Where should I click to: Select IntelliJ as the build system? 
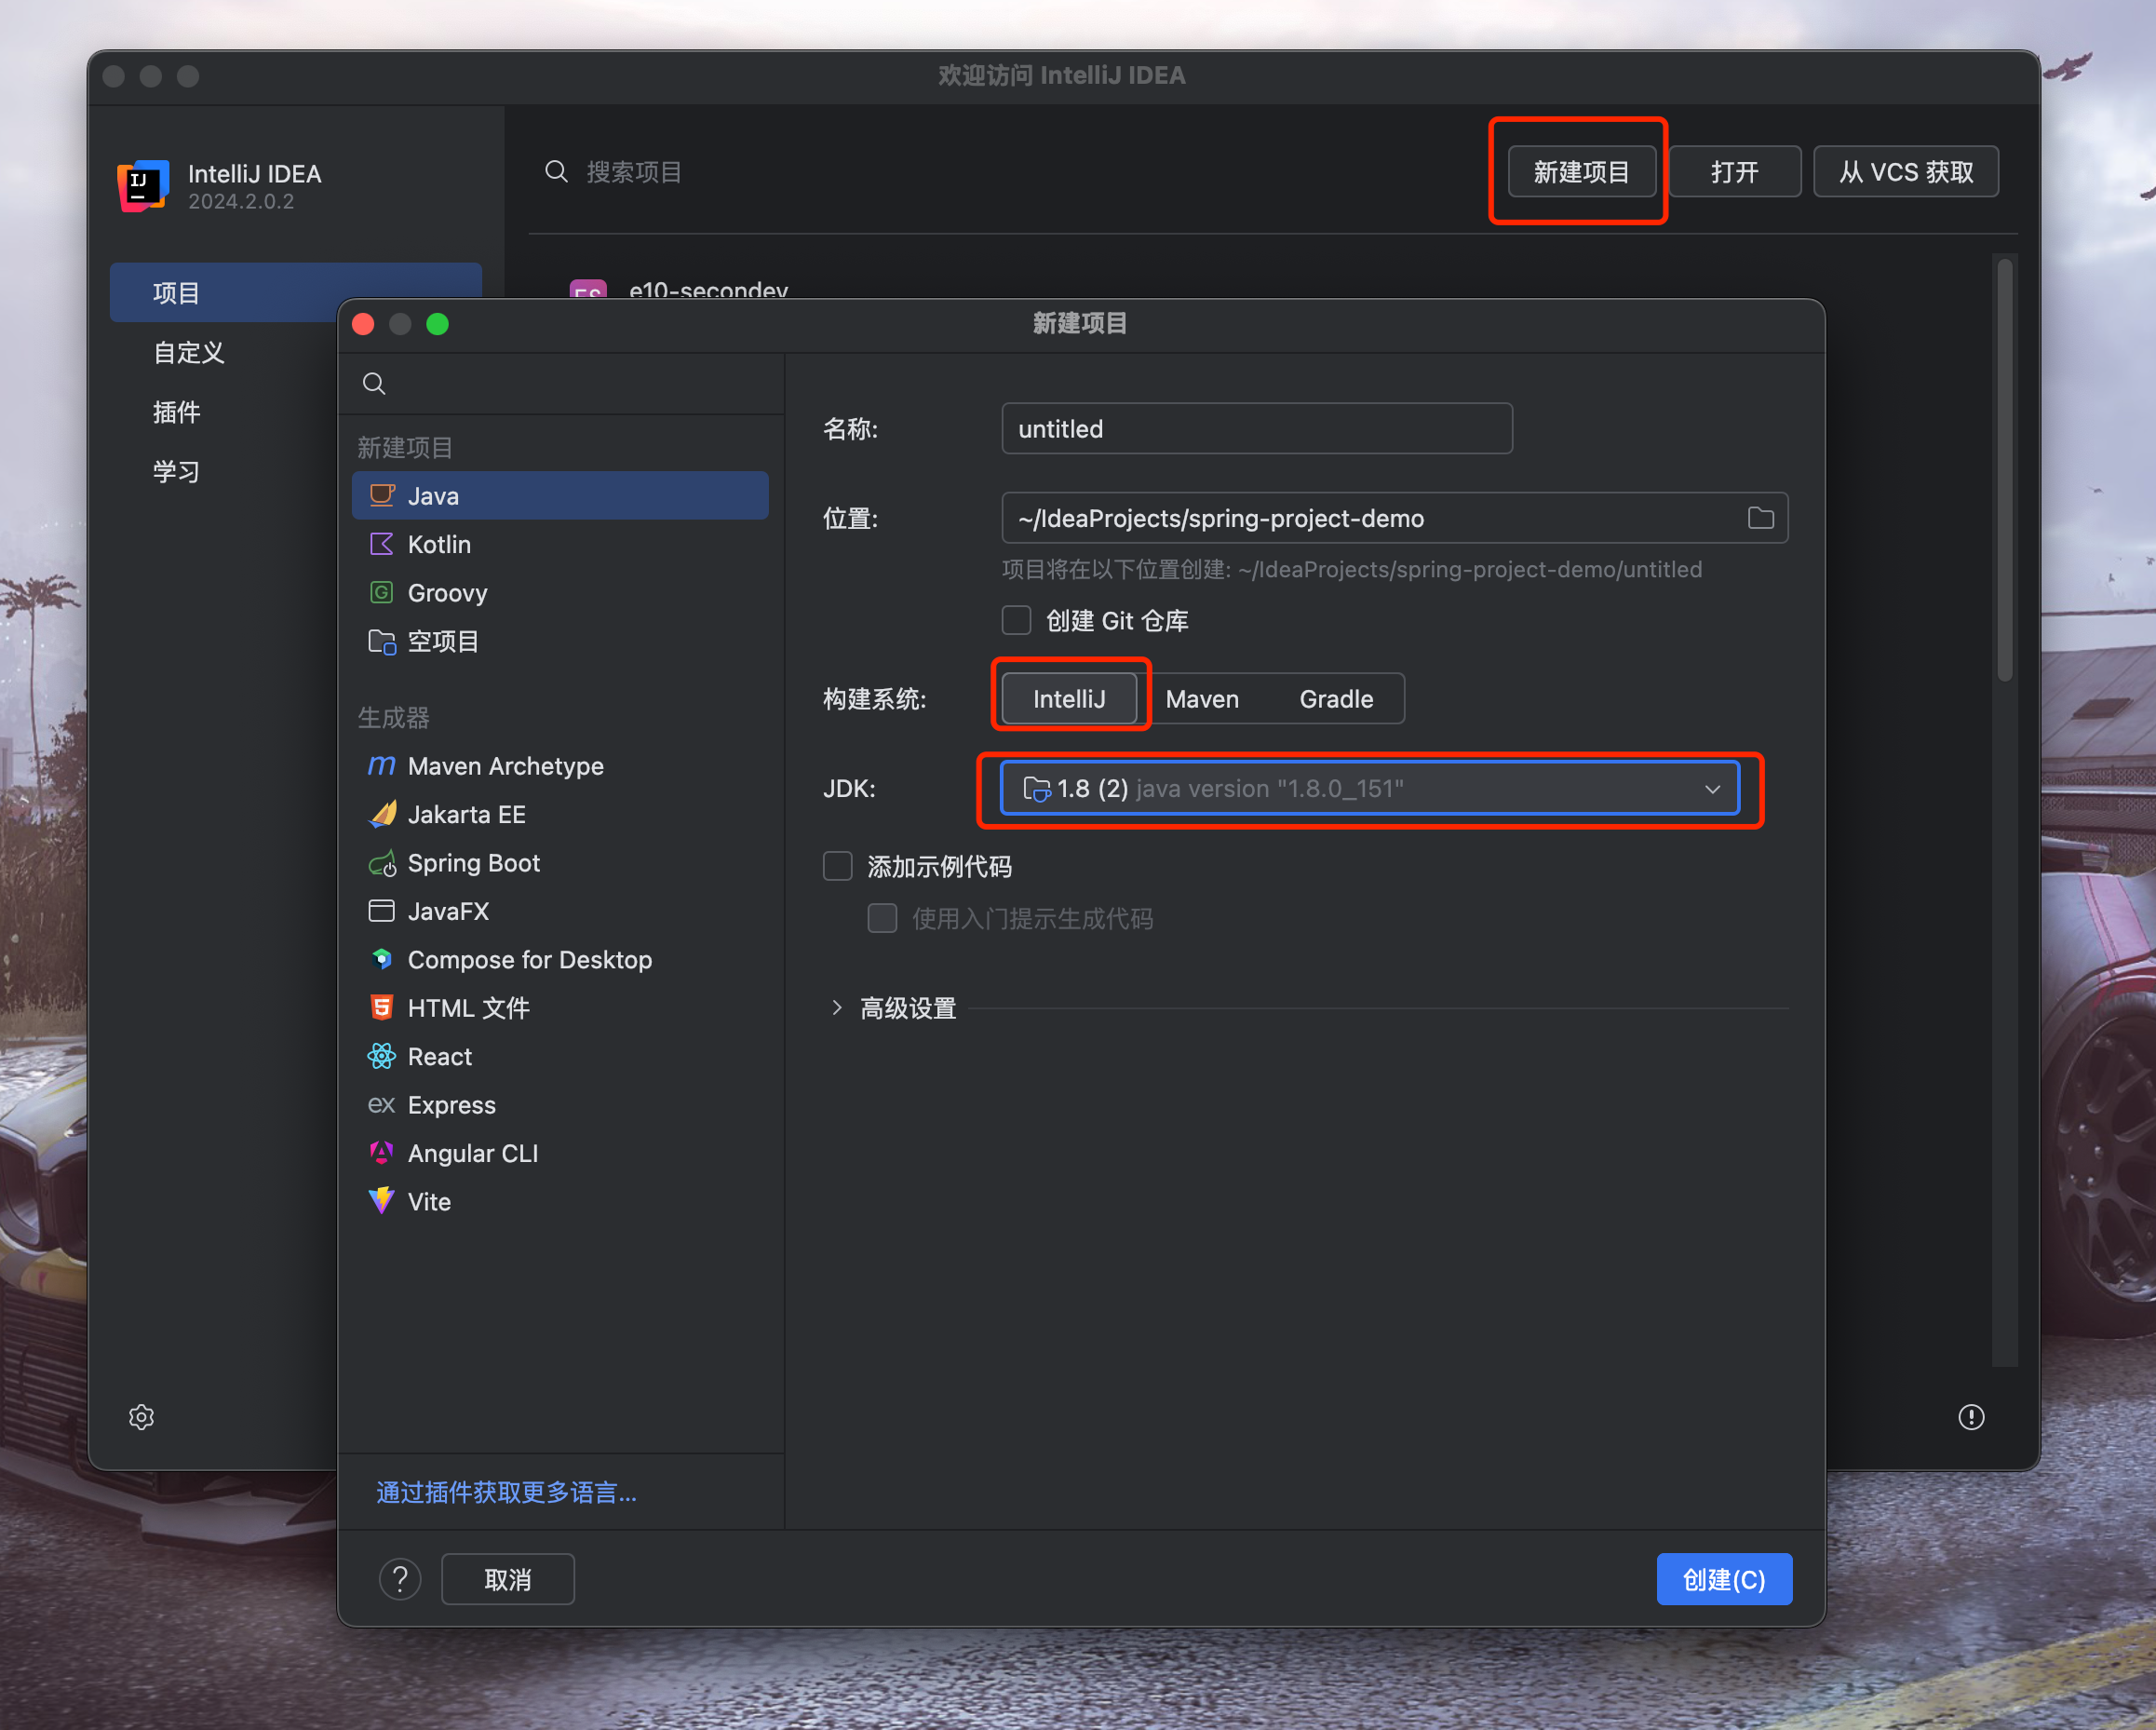pos(1069,698)
